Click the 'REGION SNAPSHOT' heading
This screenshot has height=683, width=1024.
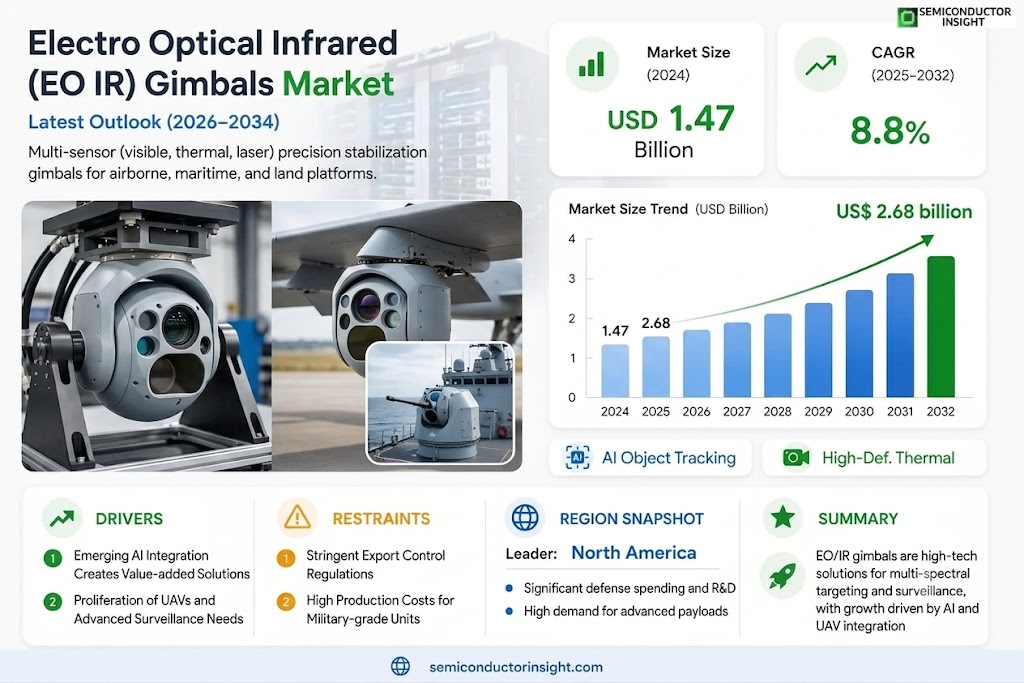click(x=632, y=518)
